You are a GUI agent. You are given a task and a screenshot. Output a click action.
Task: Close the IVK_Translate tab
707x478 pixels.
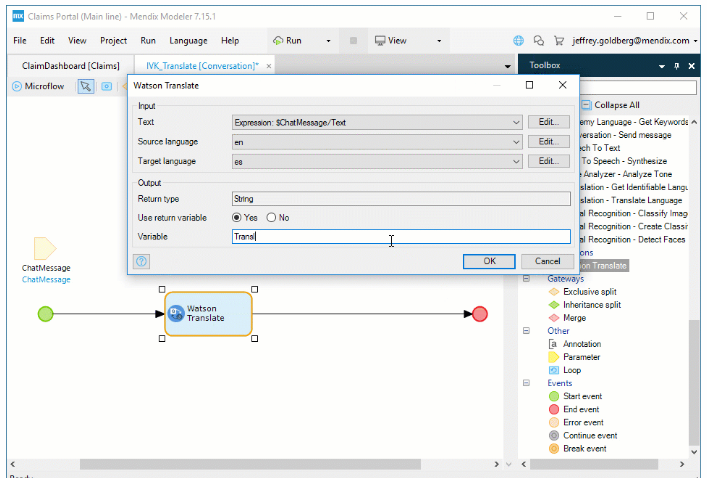(x=269, y=66)
